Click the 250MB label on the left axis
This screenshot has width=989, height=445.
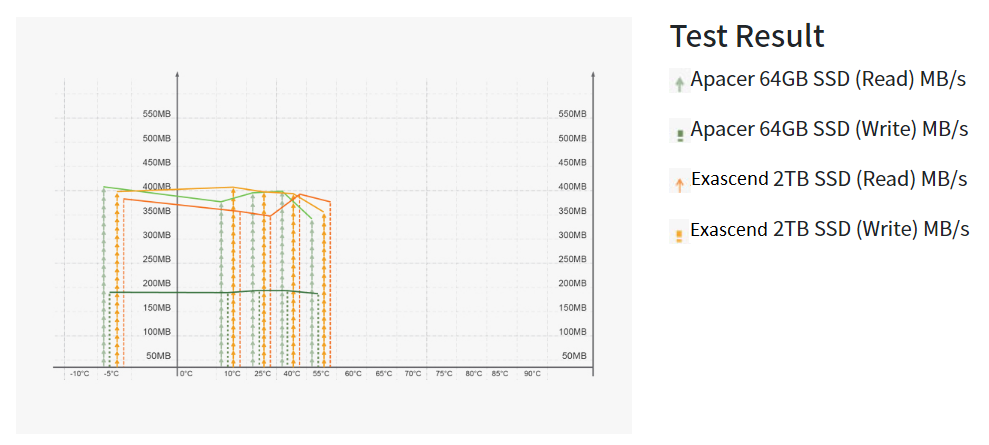(156, 259)
